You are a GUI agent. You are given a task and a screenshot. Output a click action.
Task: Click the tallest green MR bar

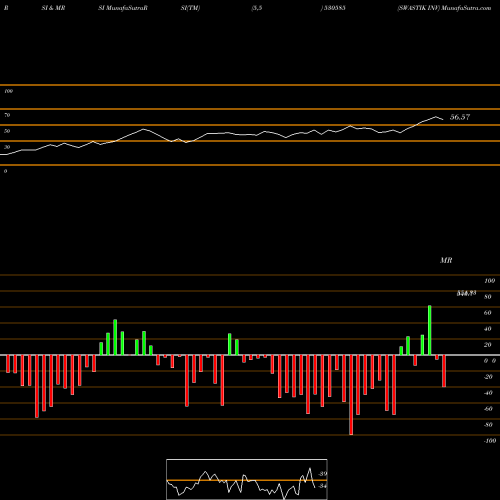click(x=430, y=330)
